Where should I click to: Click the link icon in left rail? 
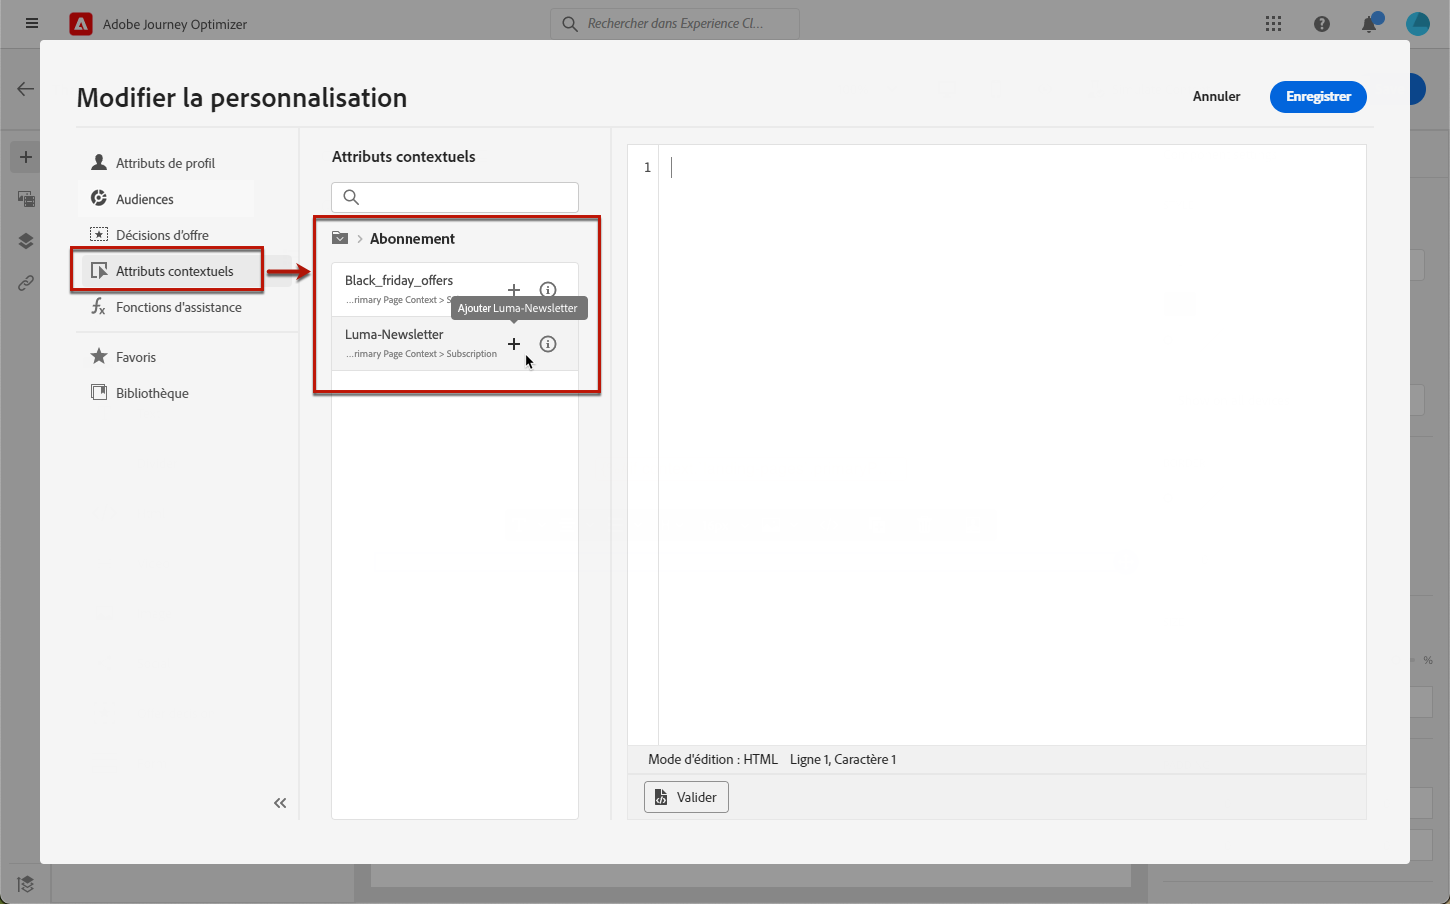click(x=26, y=283)
